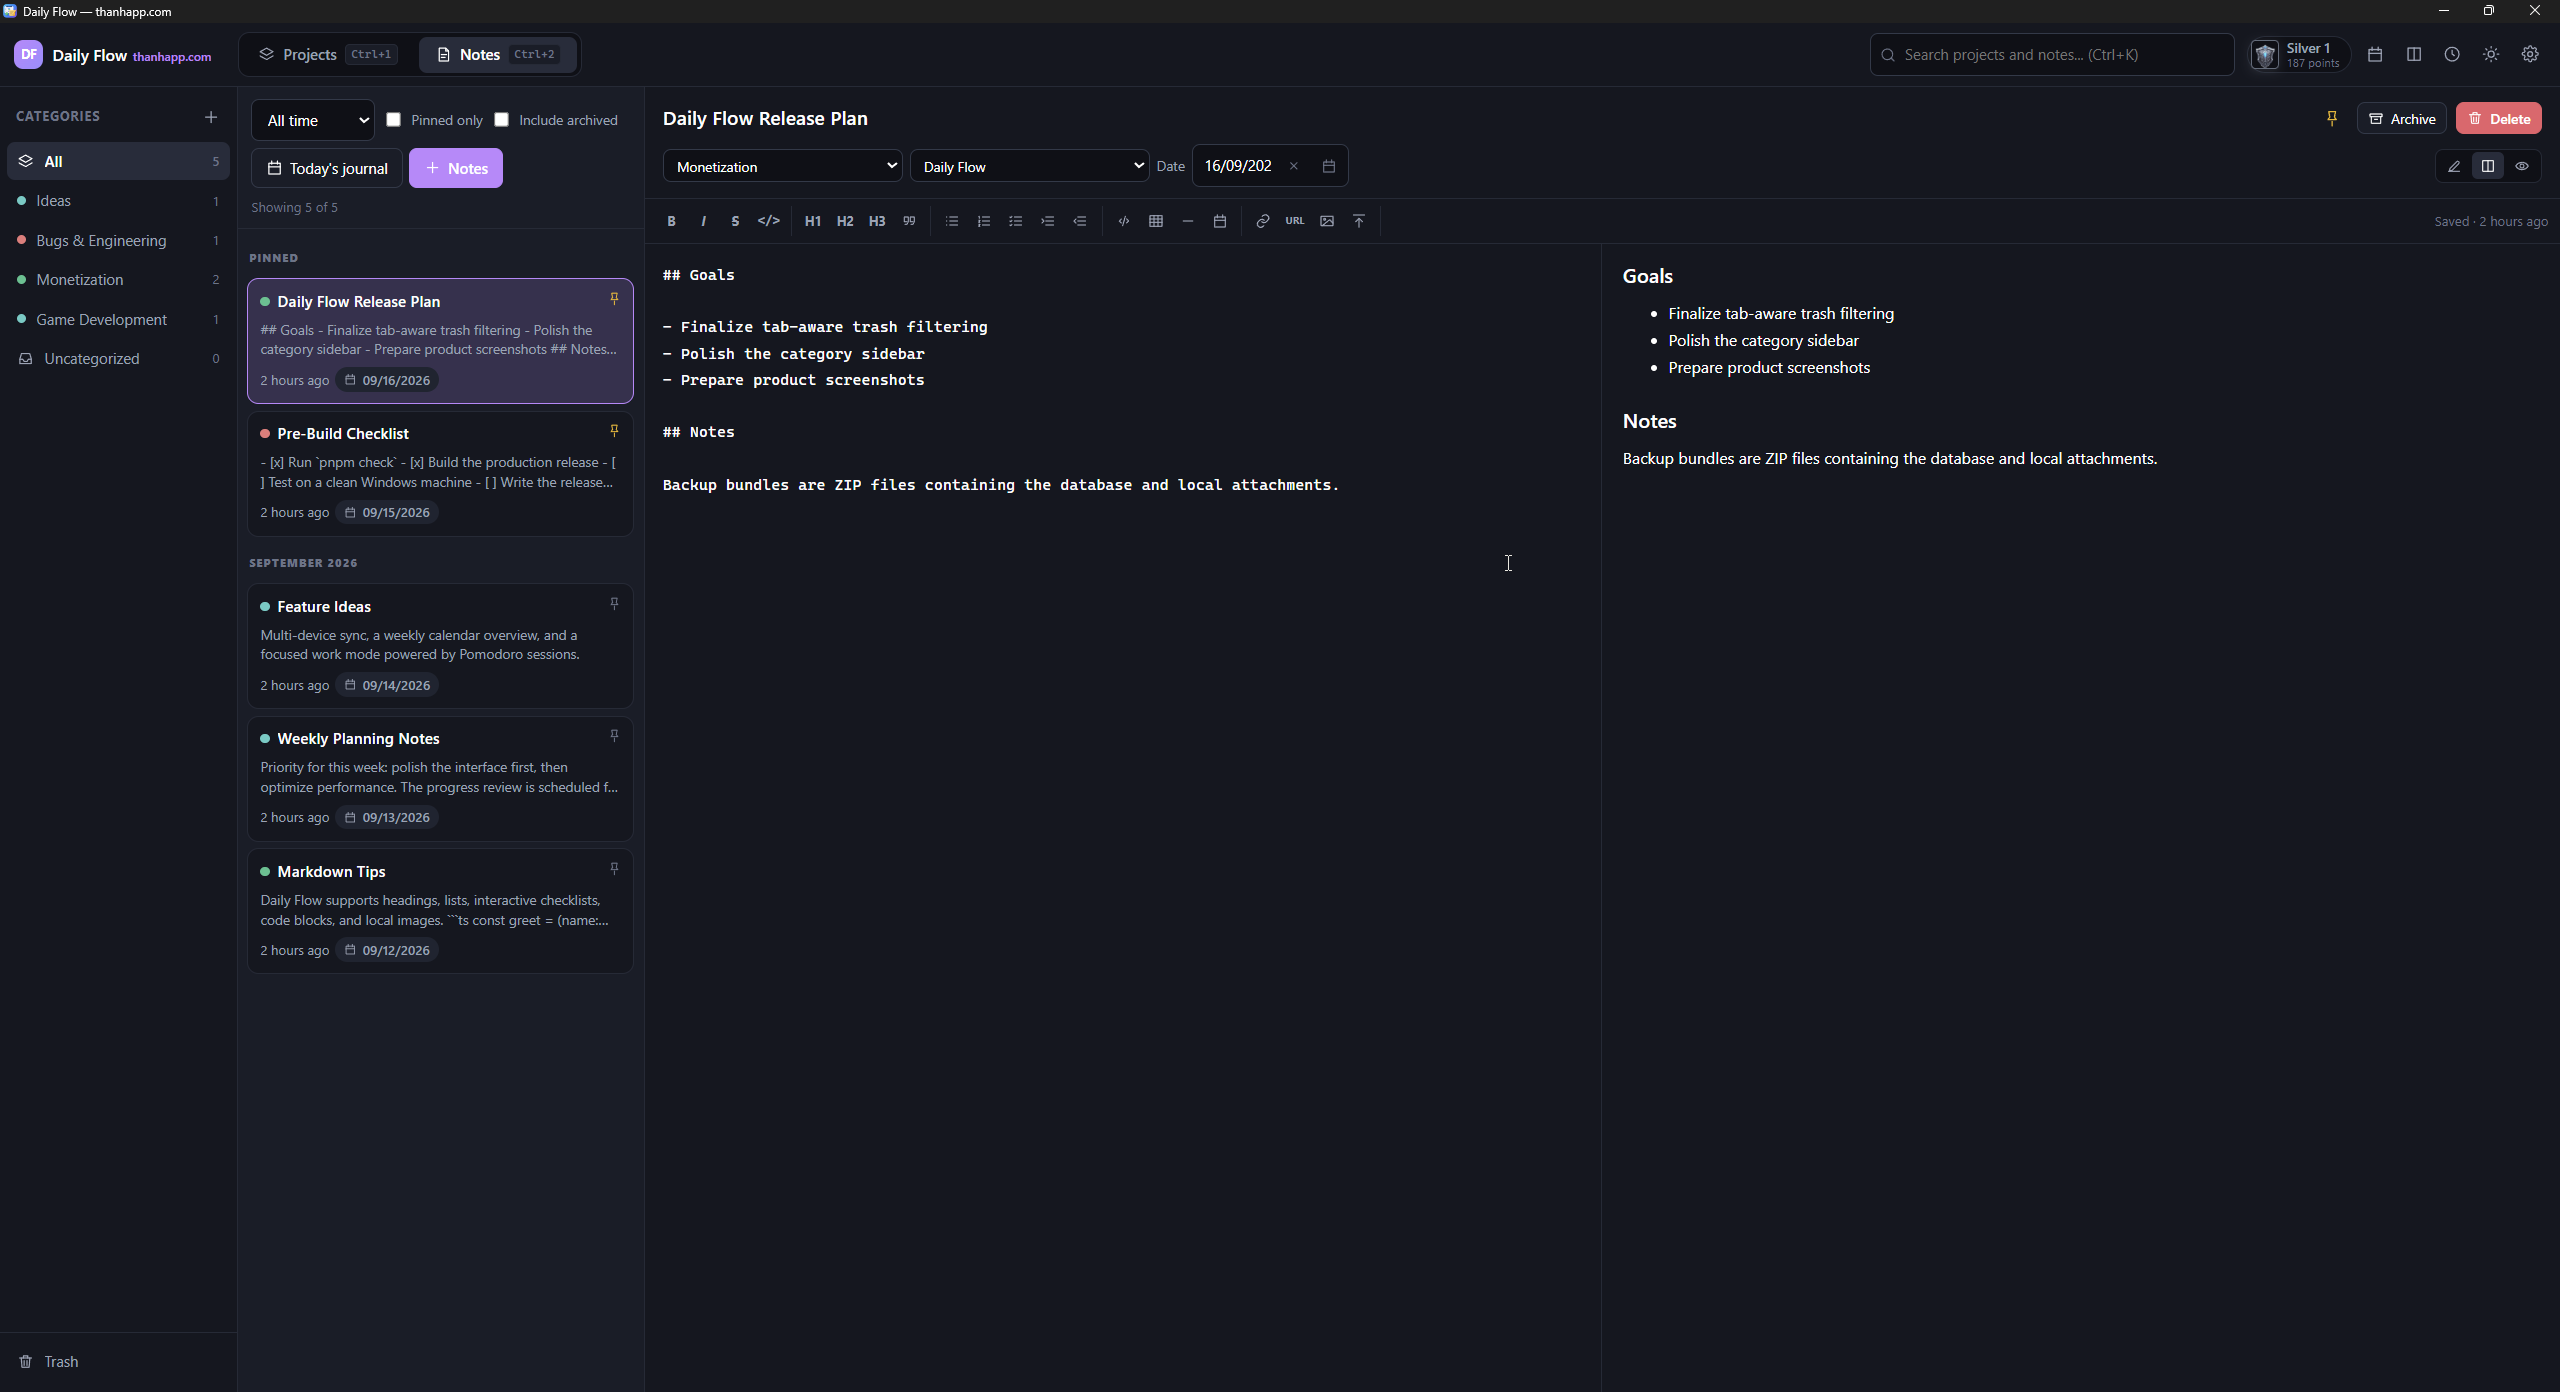Switch to split editor view
The height and width of the screenshot is (1392, 2560).
(2488, 167)
